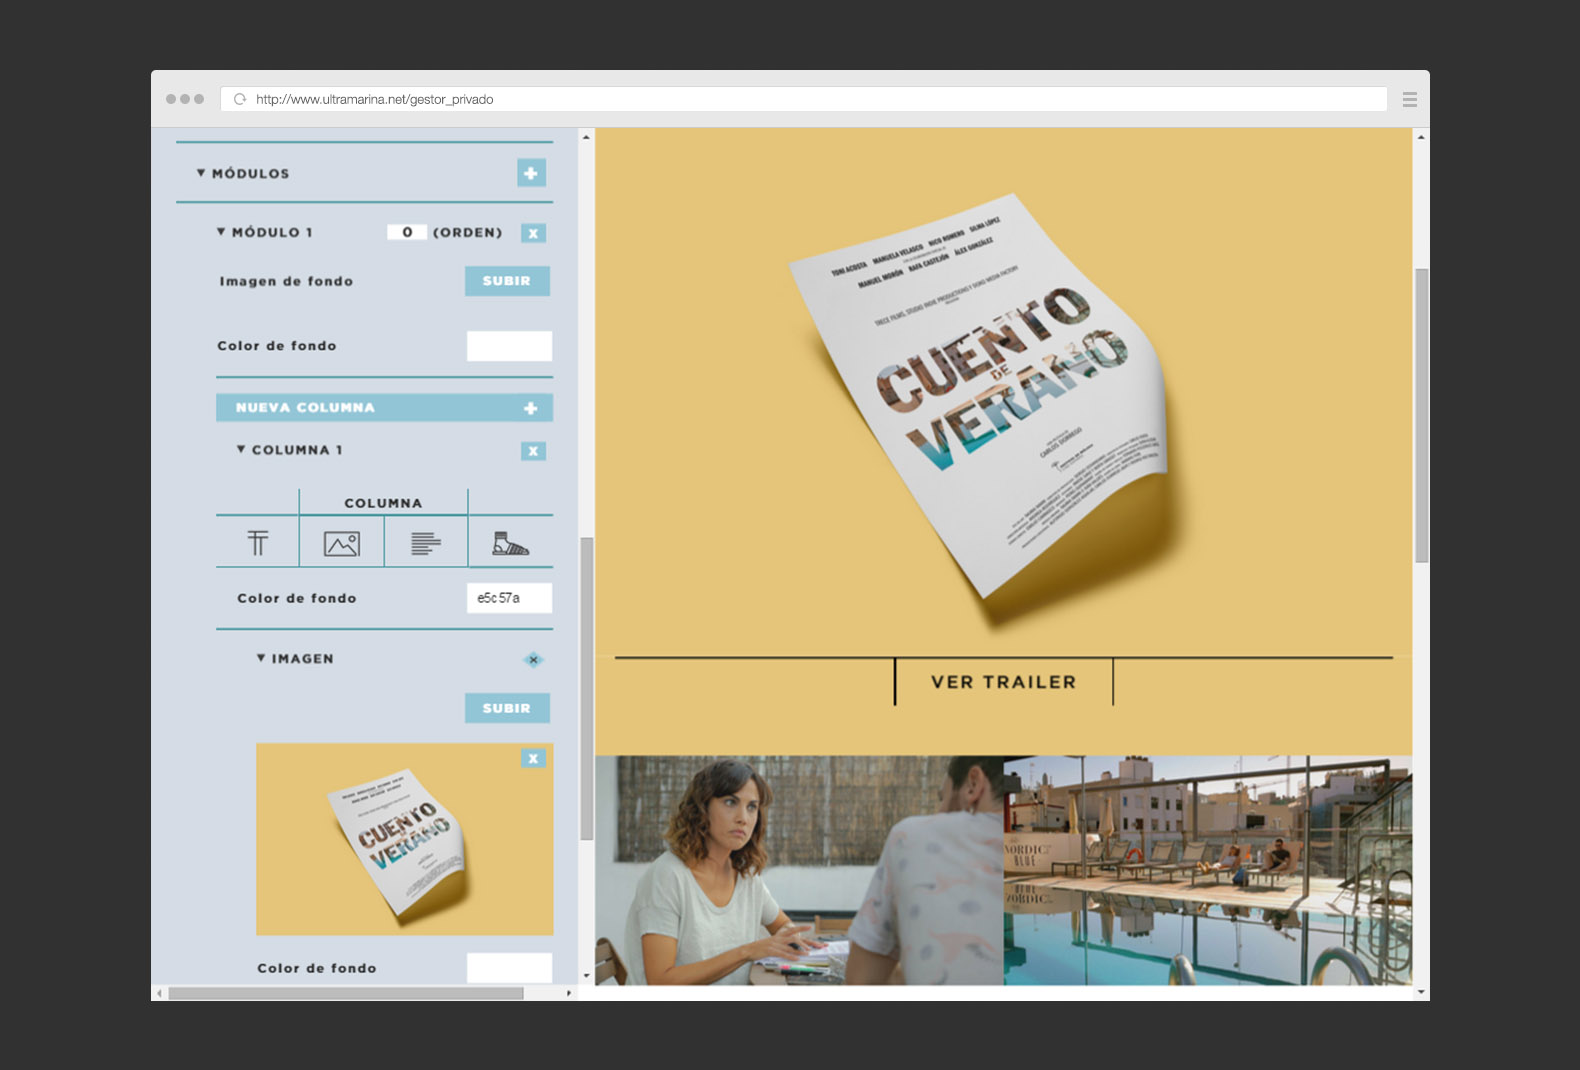
Task: Collapse the Columna 1 section
Action: [241, 450]
